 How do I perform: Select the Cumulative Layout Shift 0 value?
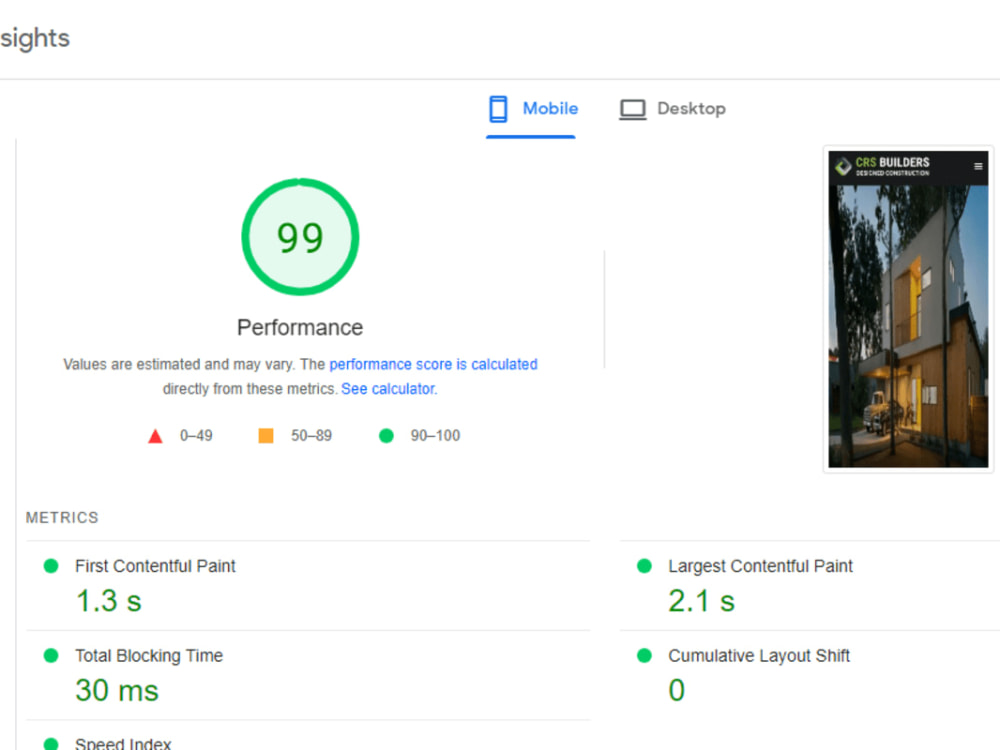pos(677,691)
